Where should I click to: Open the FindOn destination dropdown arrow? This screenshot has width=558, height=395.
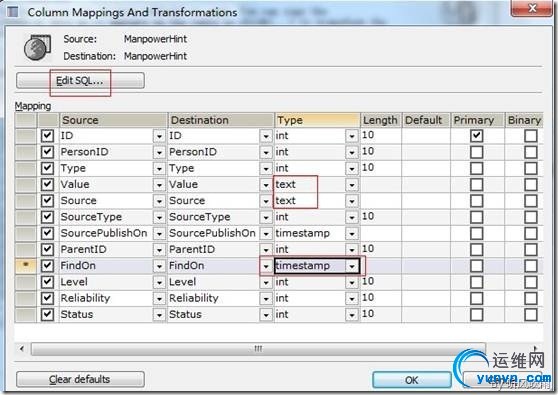[265, 266]
